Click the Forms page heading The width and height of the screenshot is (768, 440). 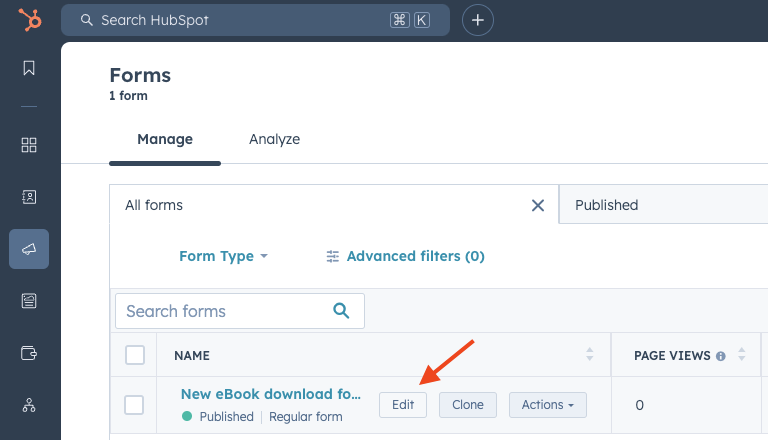point(140,75)
